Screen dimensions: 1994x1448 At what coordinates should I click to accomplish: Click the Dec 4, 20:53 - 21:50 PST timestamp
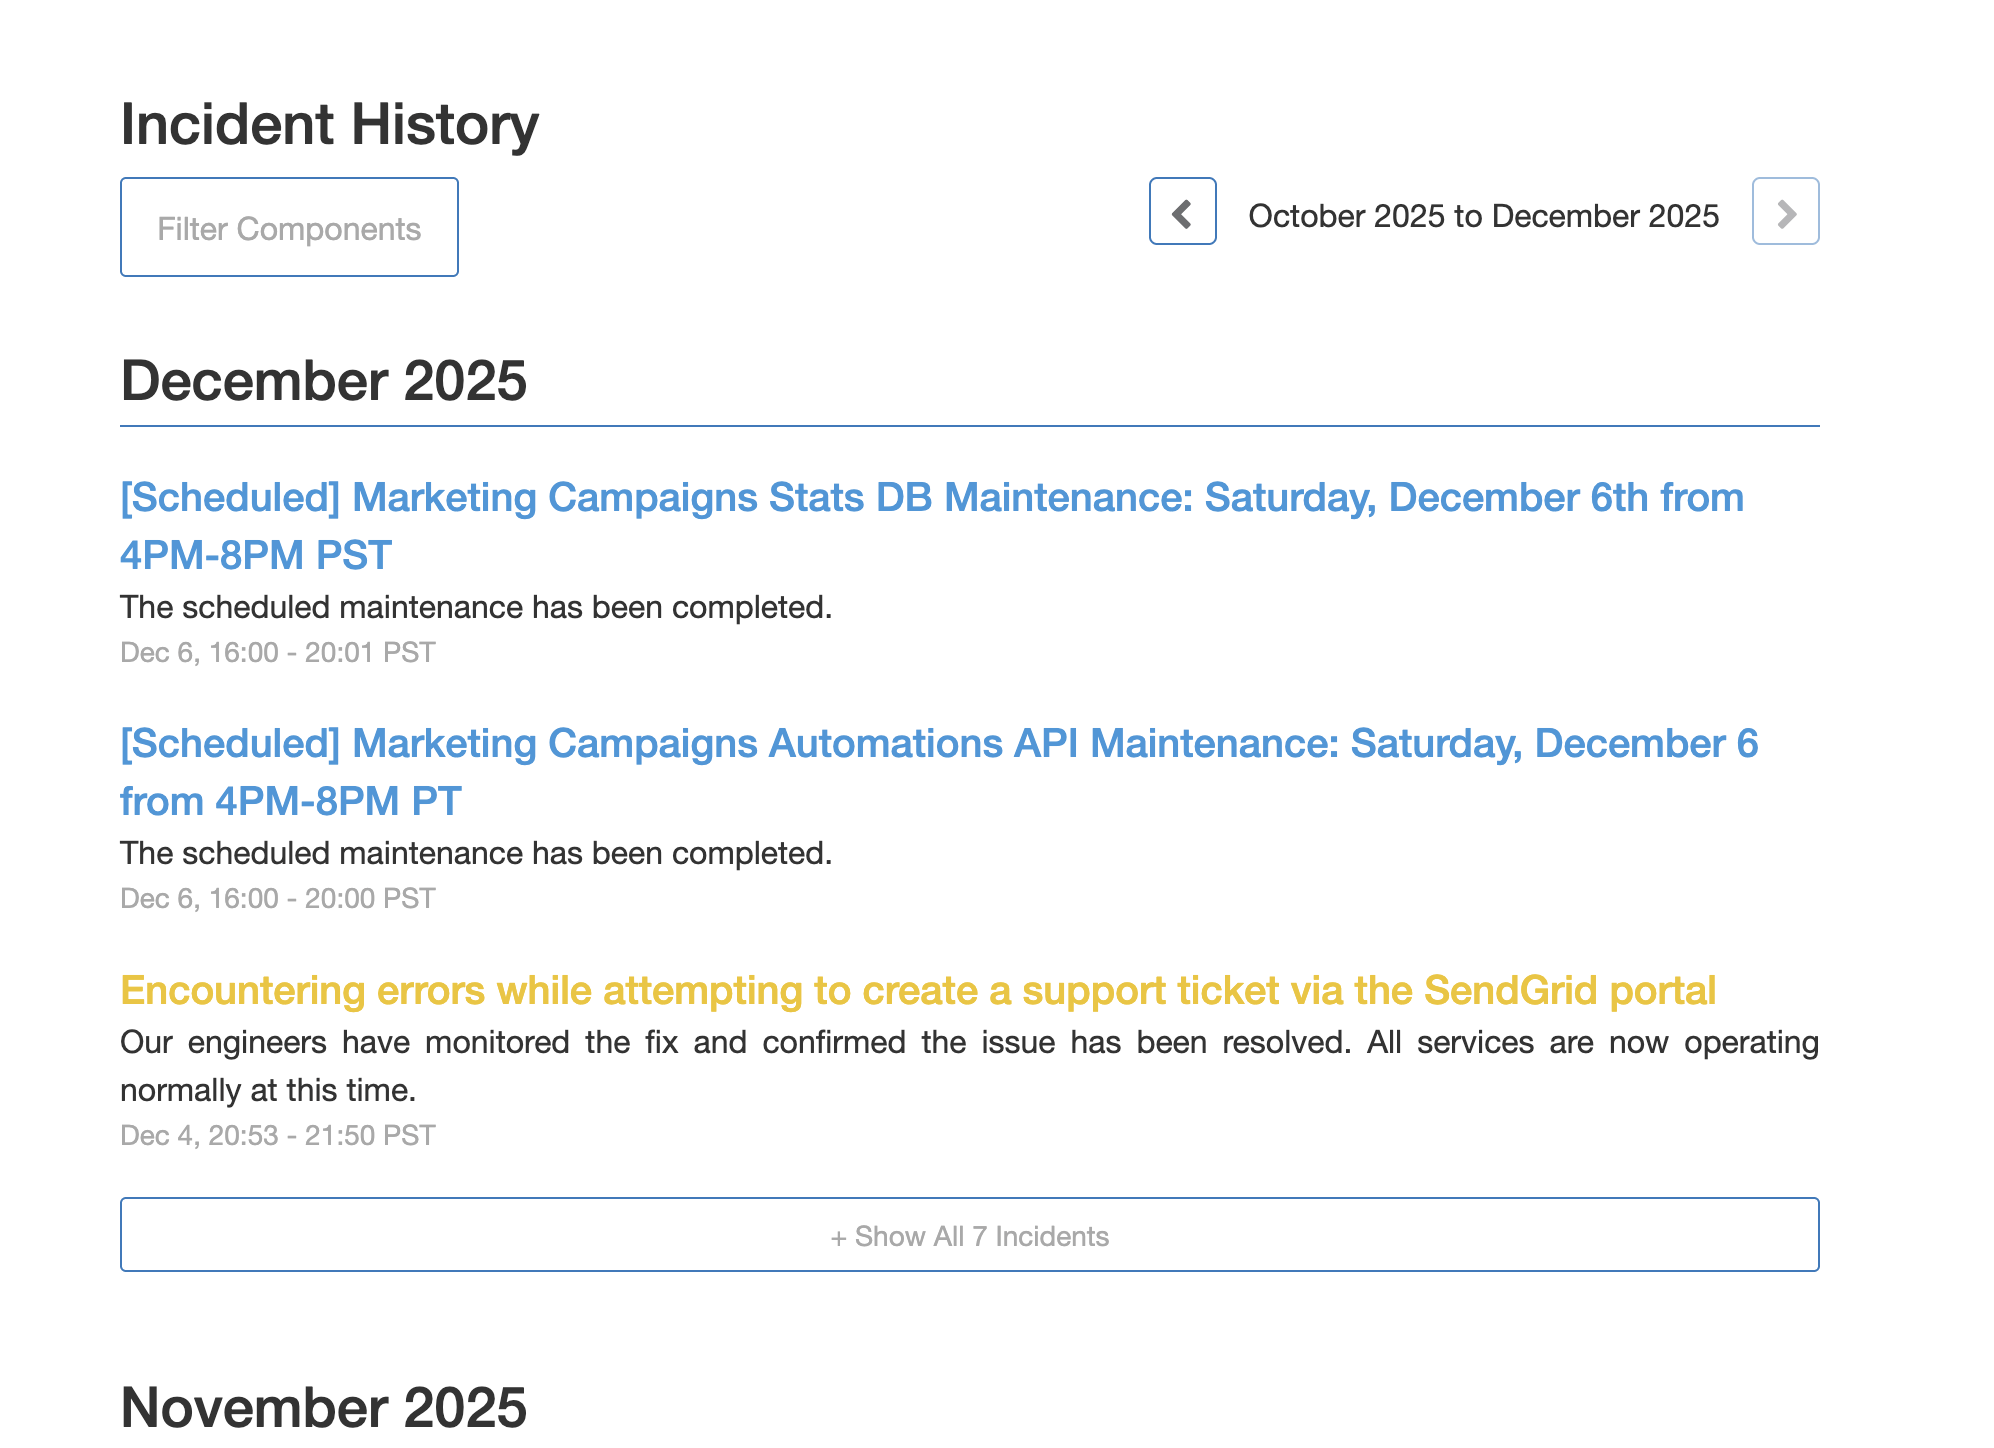277,1136
